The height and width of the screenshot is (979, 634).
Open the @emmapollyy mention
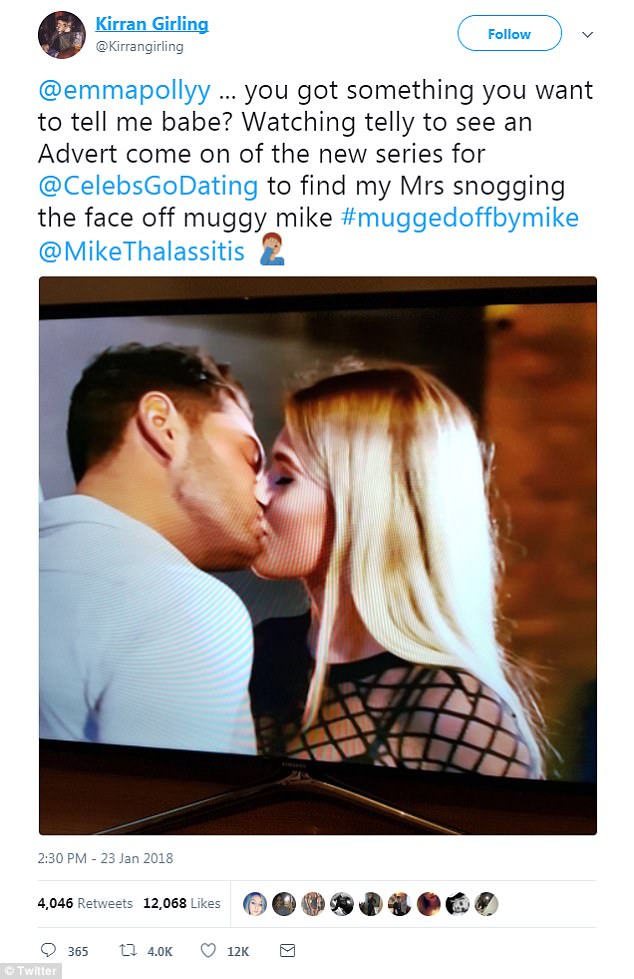click(124, 91)
